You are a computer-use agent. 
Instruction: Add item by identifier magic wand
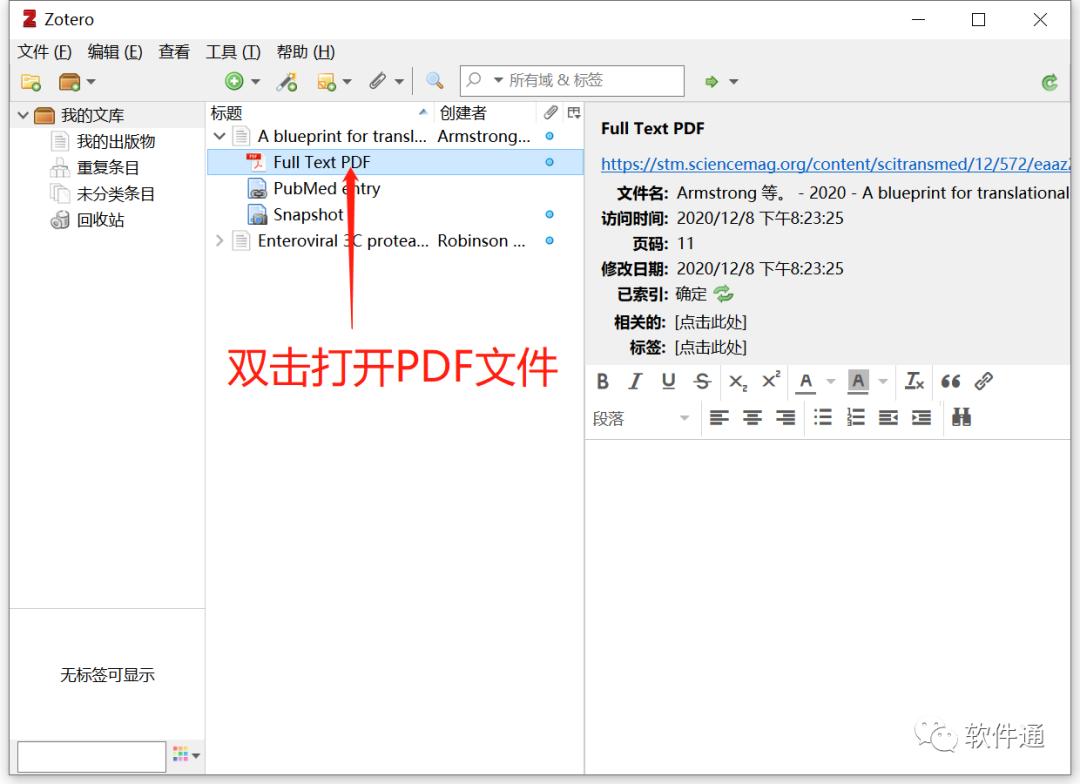287,81
